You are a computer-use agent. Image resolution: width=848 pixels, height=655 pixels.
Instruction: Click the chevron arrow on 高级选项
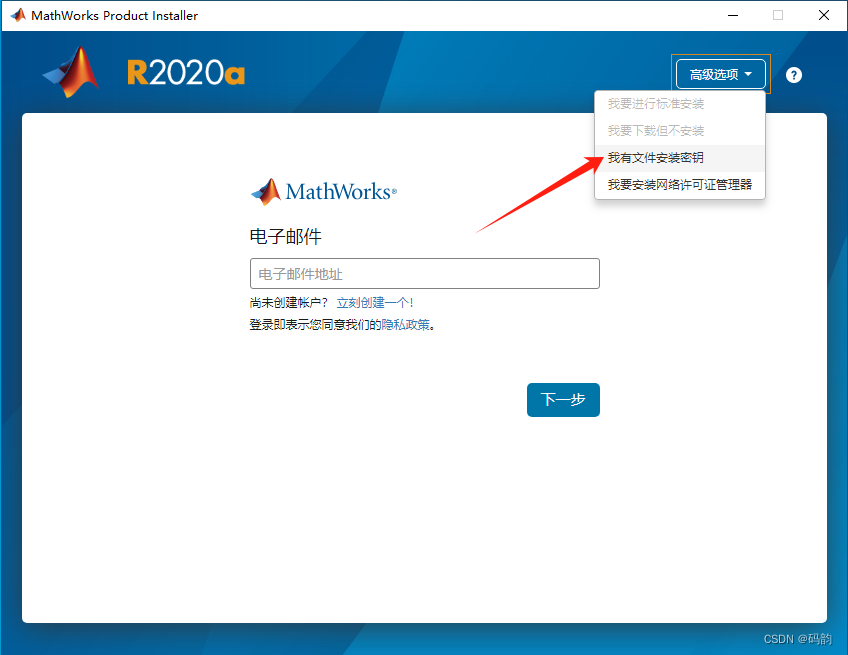(751, 74)
